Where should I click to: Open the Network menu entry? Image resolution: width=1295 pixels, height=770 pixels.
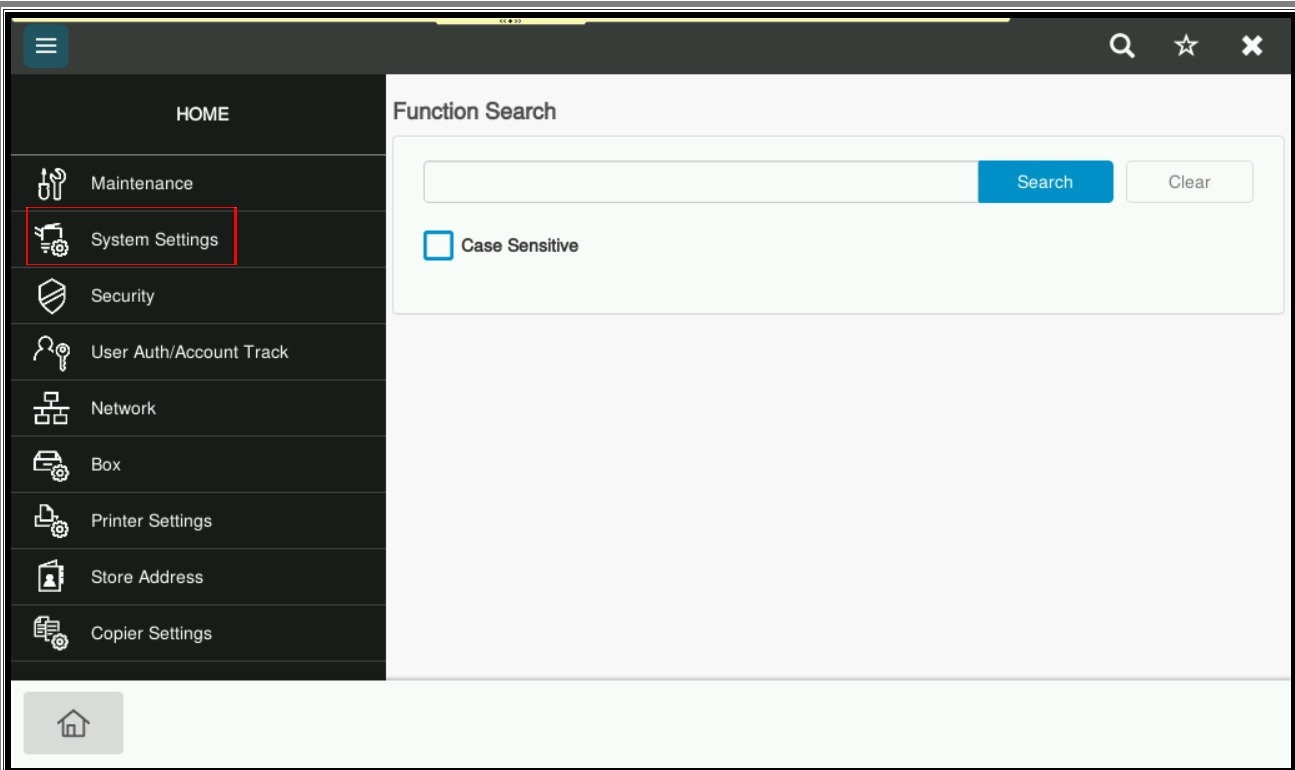(123, 408)
